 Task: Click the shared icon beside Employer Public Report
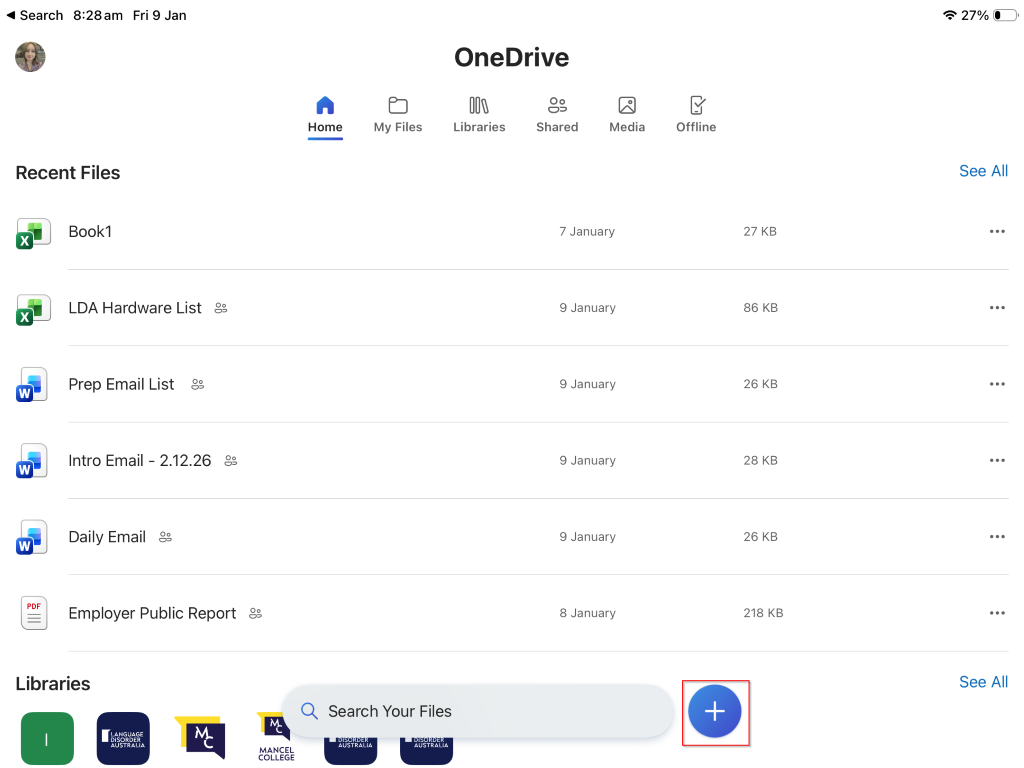click(x=255, y=614)
